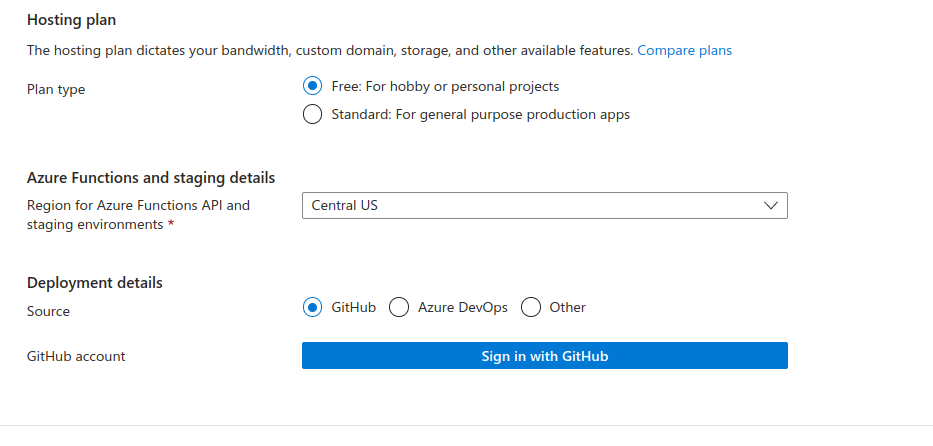933x446 pixels.
Task: Click the 'Hosting plan' section heading
Action: [x=71, y=20]
